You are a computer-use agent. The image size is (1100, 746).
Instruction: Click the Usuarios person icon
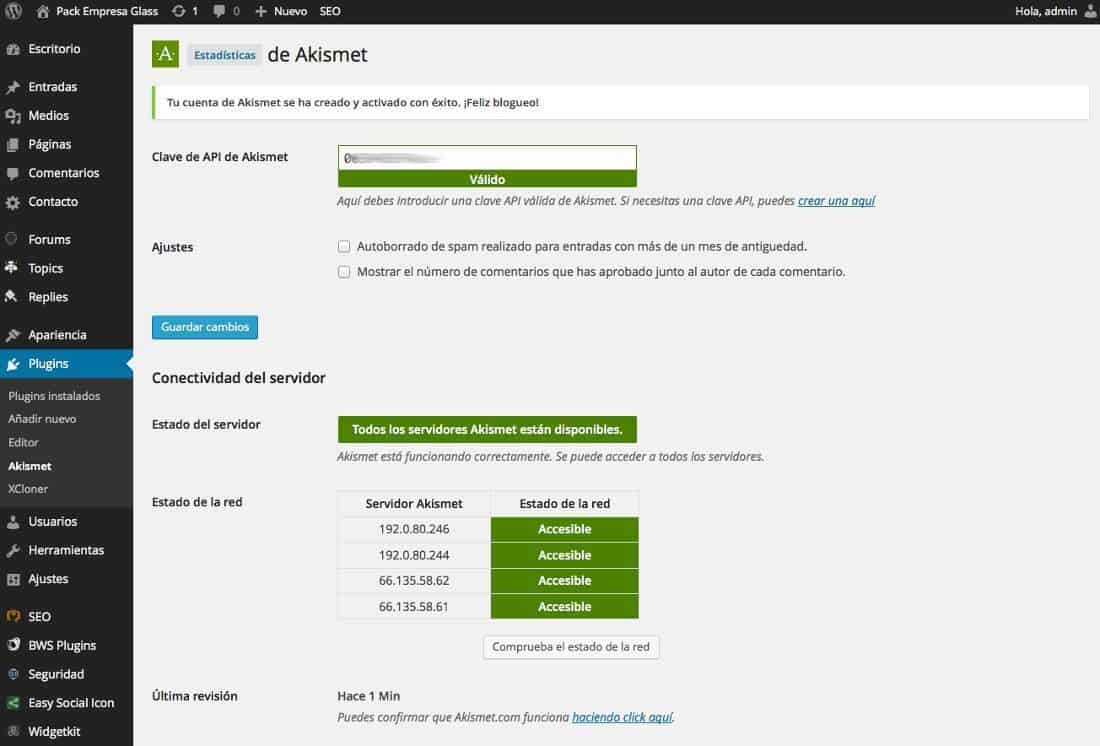coord(13,522)
